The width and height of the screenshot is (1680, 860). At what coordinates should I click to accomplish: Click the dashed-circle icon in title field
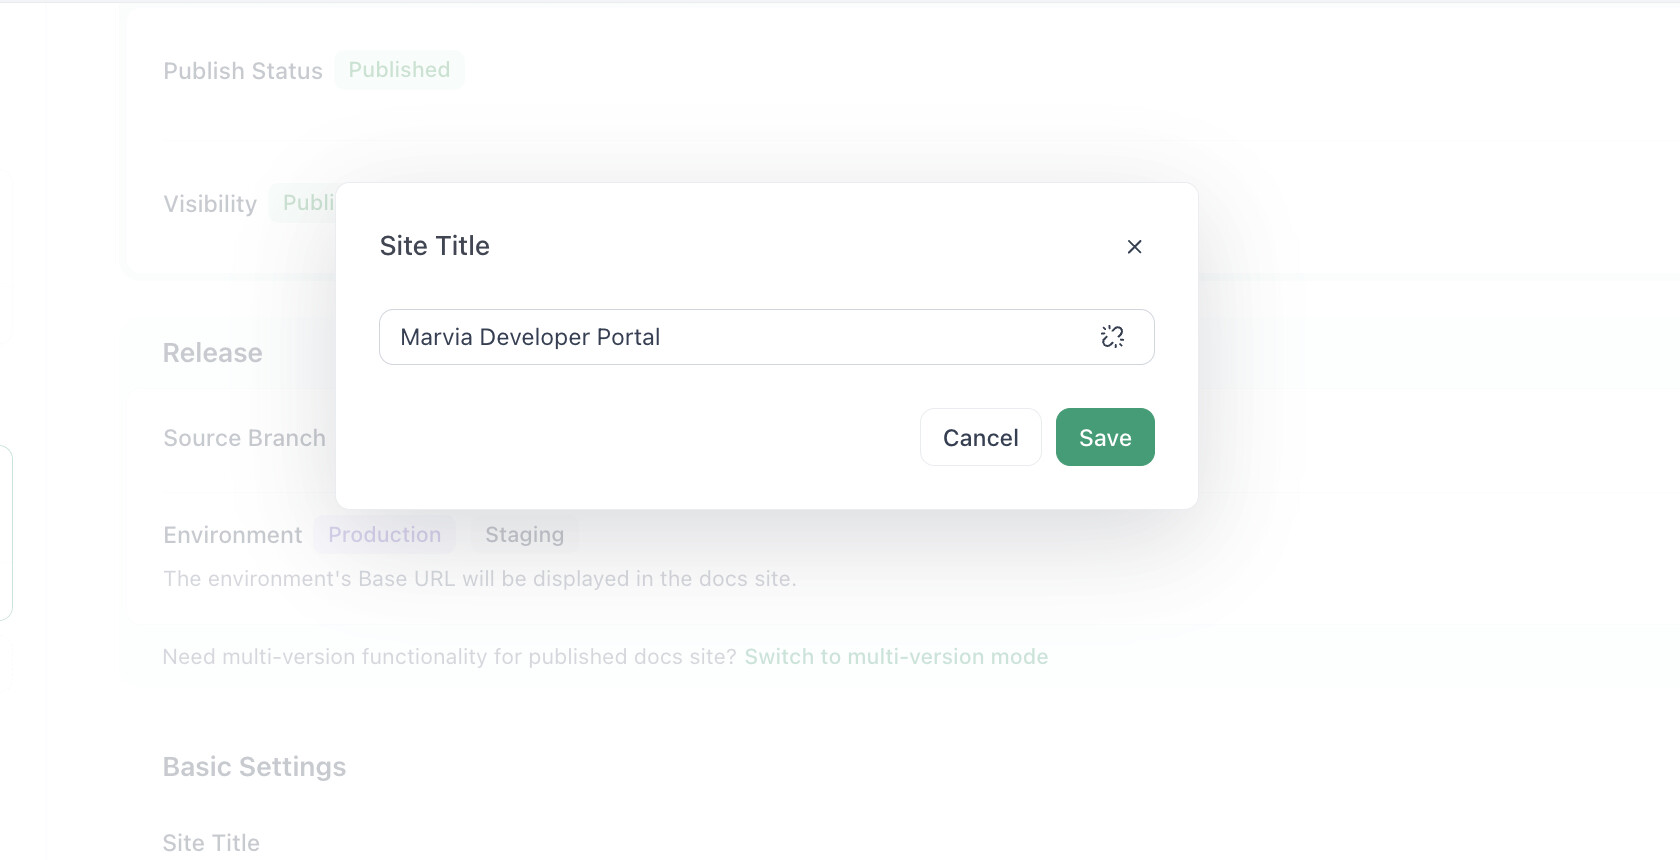(1112, 337)
